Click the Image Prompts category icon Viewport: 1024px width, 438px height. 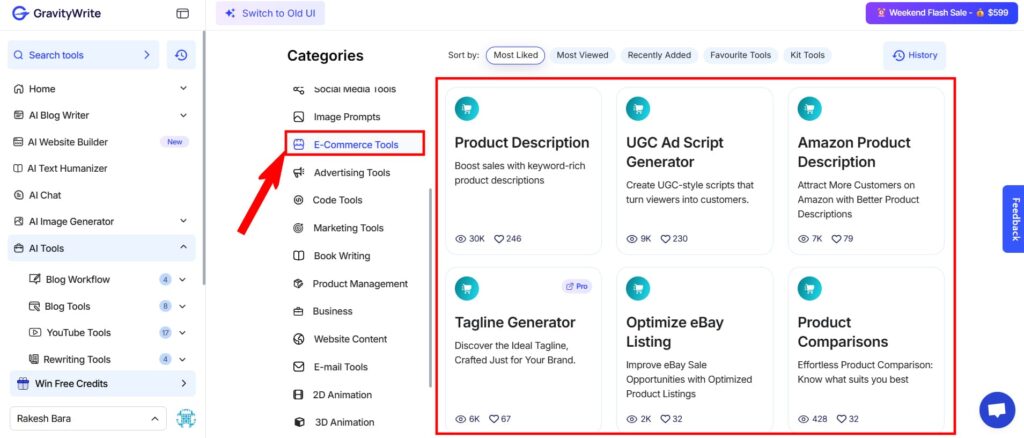(x=298, y=117)
